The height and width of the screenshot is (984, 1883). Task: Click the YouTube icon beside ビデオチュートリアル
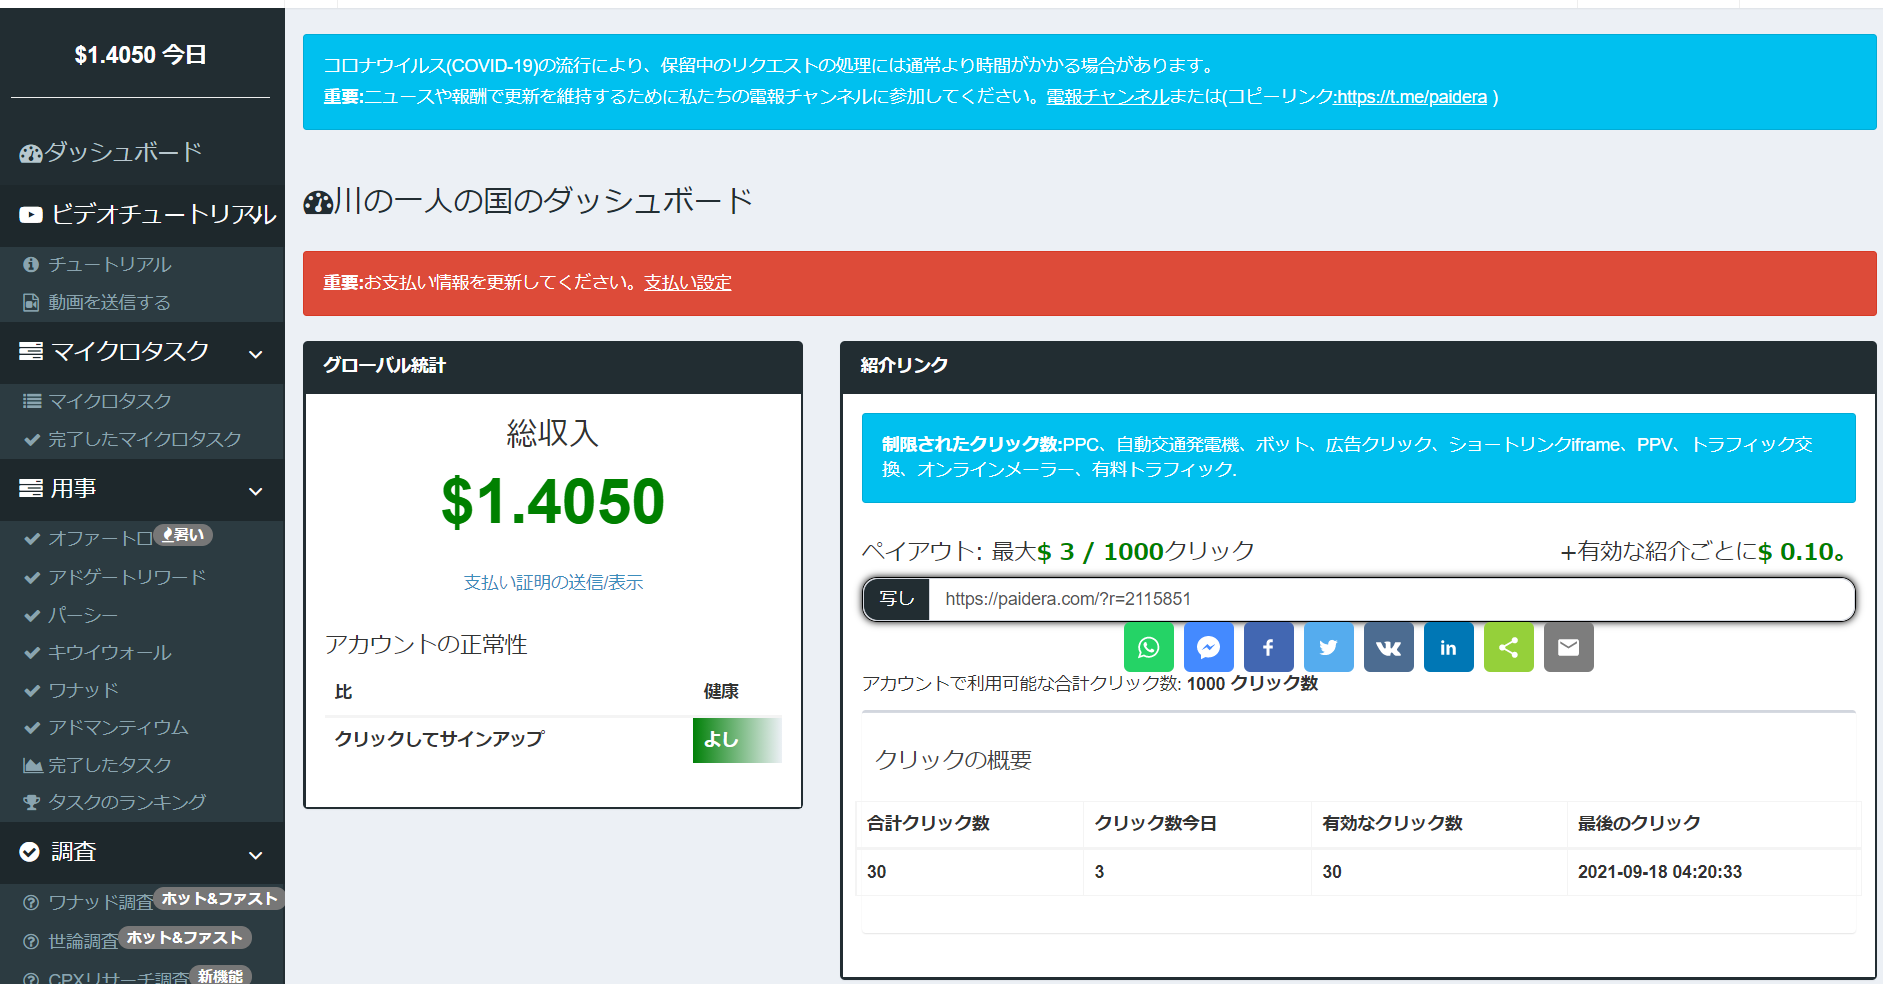click(31, 214)
